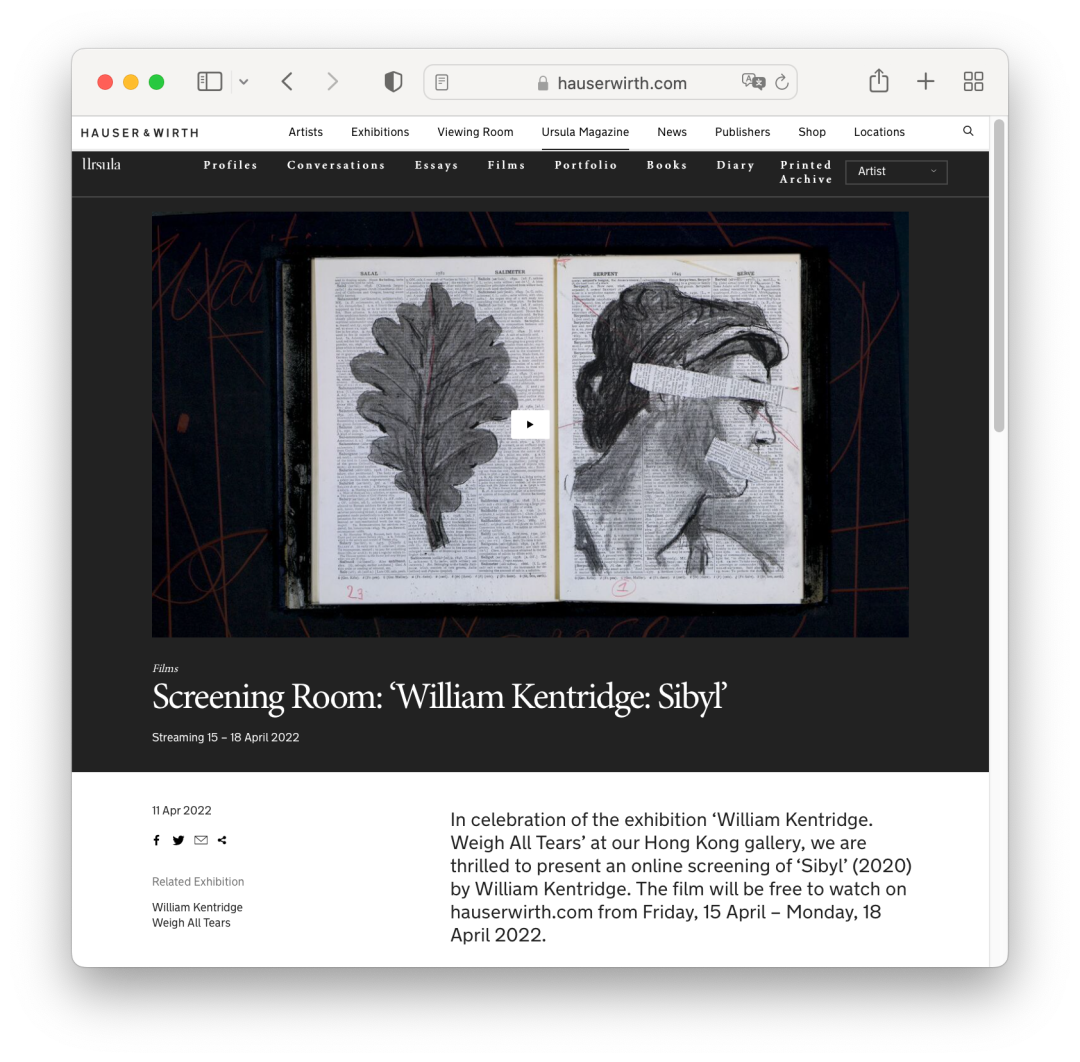
Task: Click the 'Related Exhibition' label
Action: [x=198, y=882]
